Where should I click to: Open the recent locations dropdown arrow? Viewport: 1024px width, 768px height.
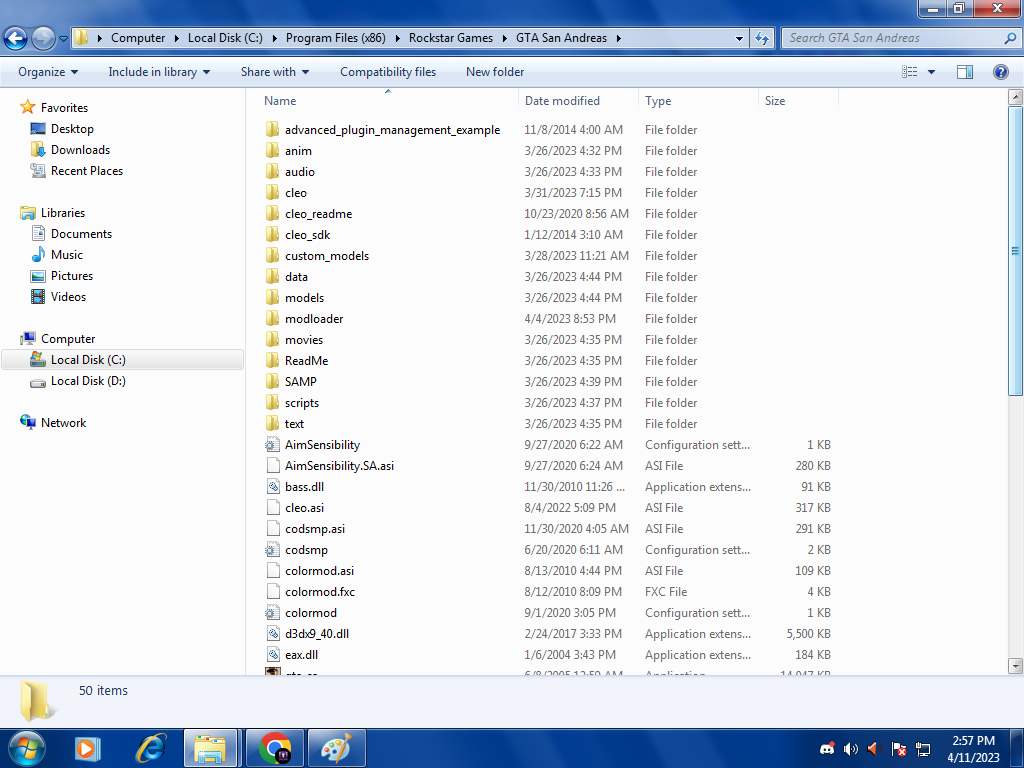click(x=63, y=39)
